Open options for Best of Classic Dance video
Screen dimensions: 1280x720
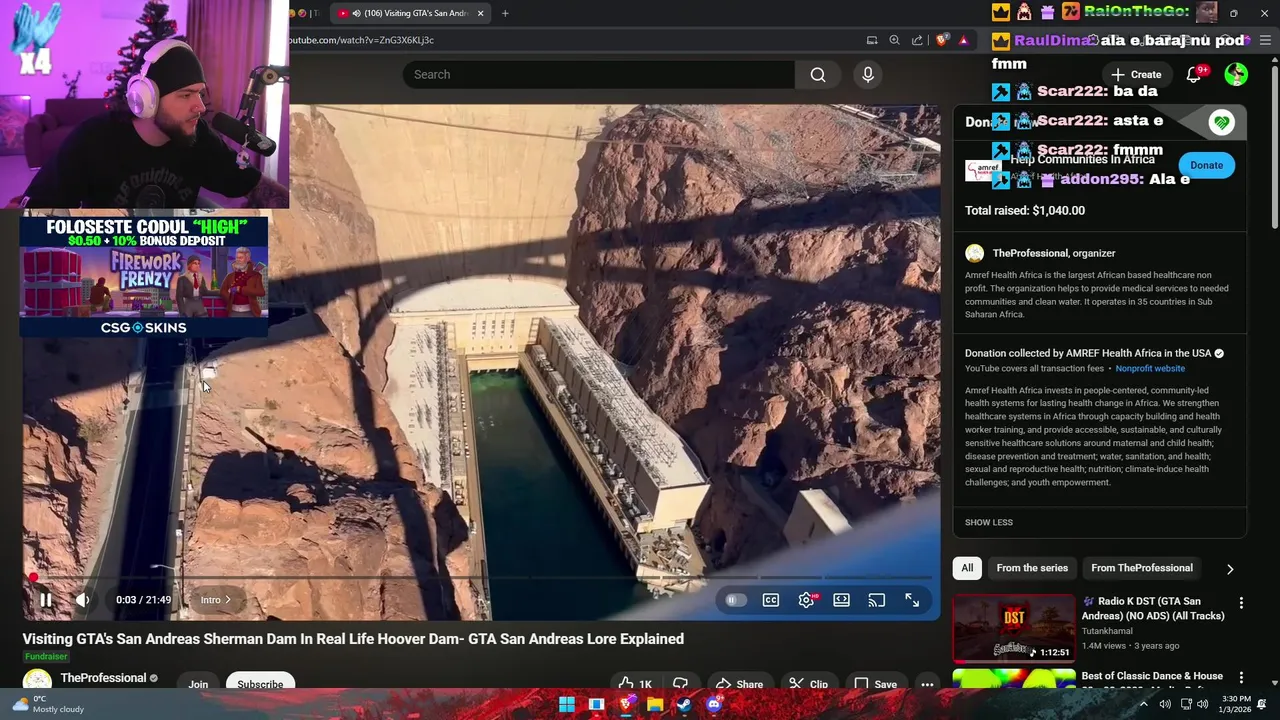[x=1241, y=677]
